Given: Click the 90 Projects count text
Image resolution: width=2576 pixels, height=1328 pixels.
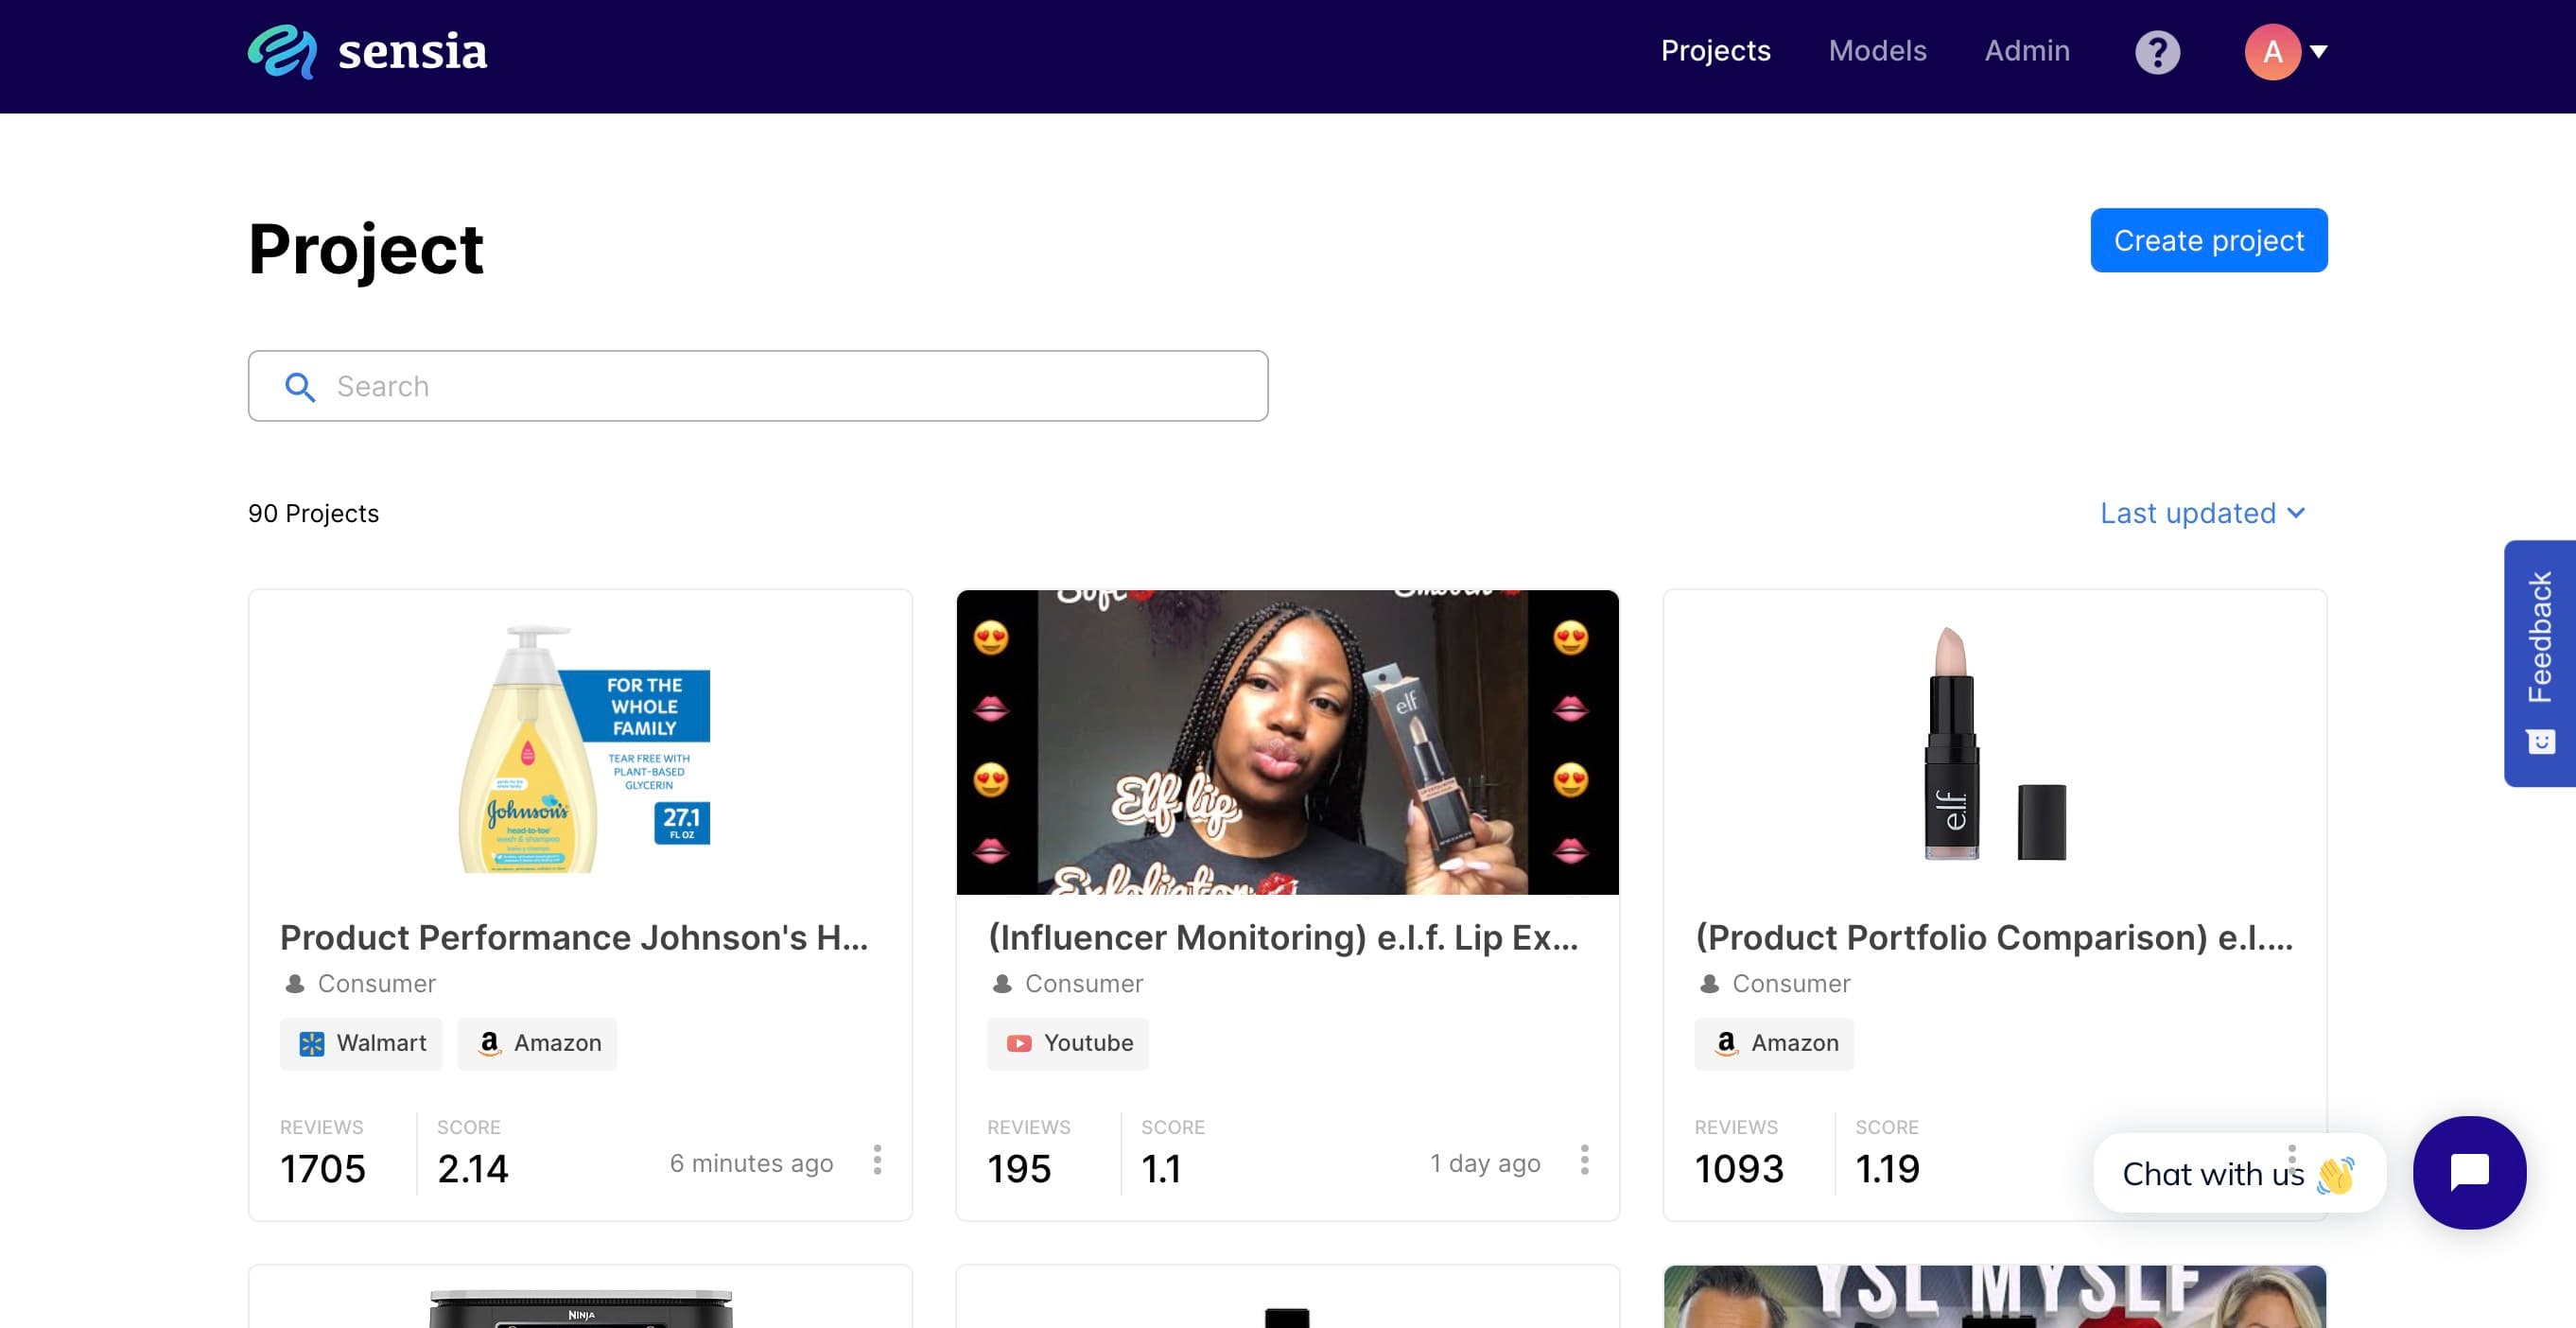Looking at the screenshot, I should [x=313, y=513].
